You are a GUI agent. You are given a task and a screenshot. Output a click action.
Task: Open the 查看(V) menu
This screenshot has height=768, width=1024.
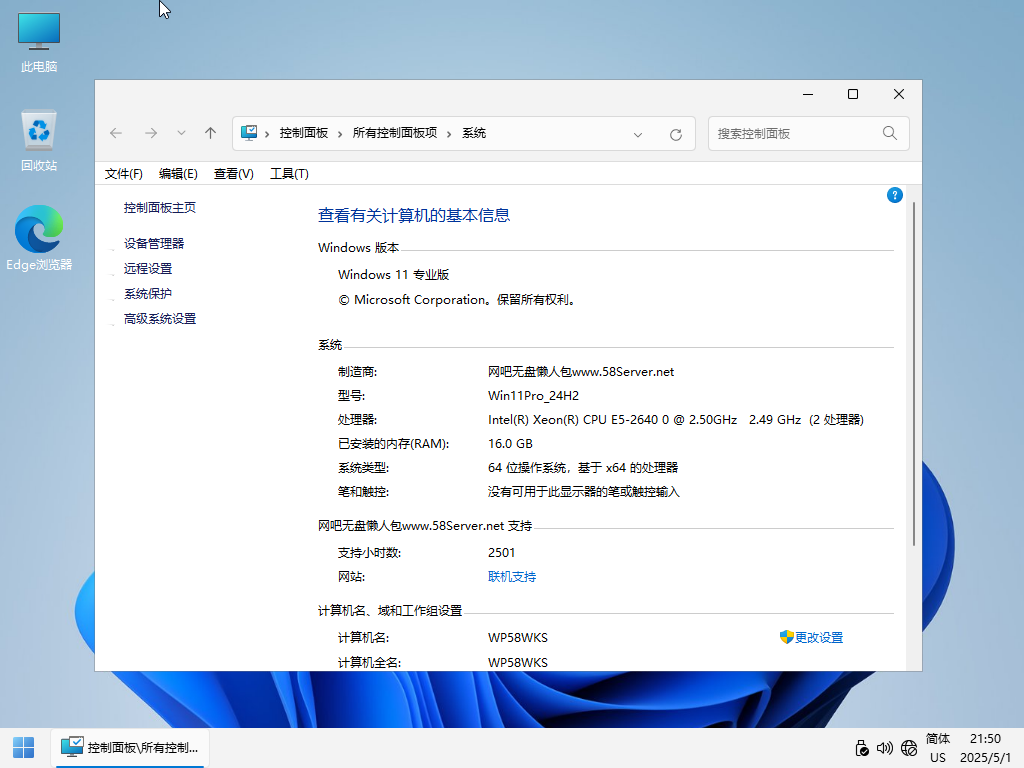[234, 174]
